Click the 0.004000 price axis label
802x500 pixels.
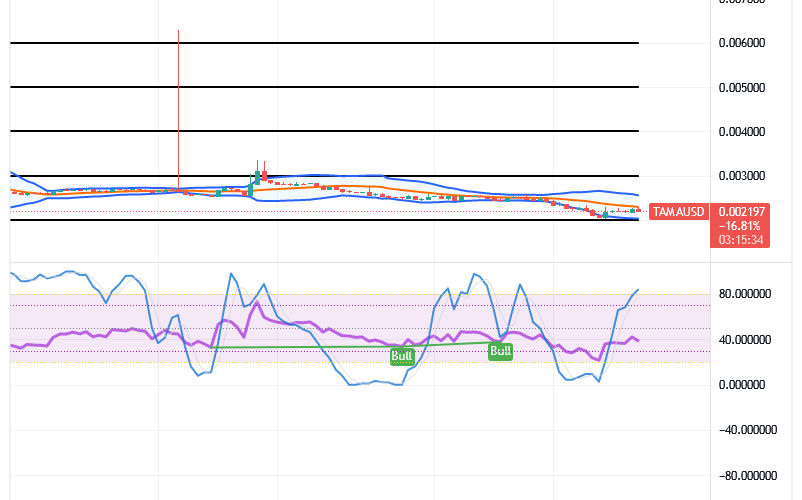(x=742, y=132)
